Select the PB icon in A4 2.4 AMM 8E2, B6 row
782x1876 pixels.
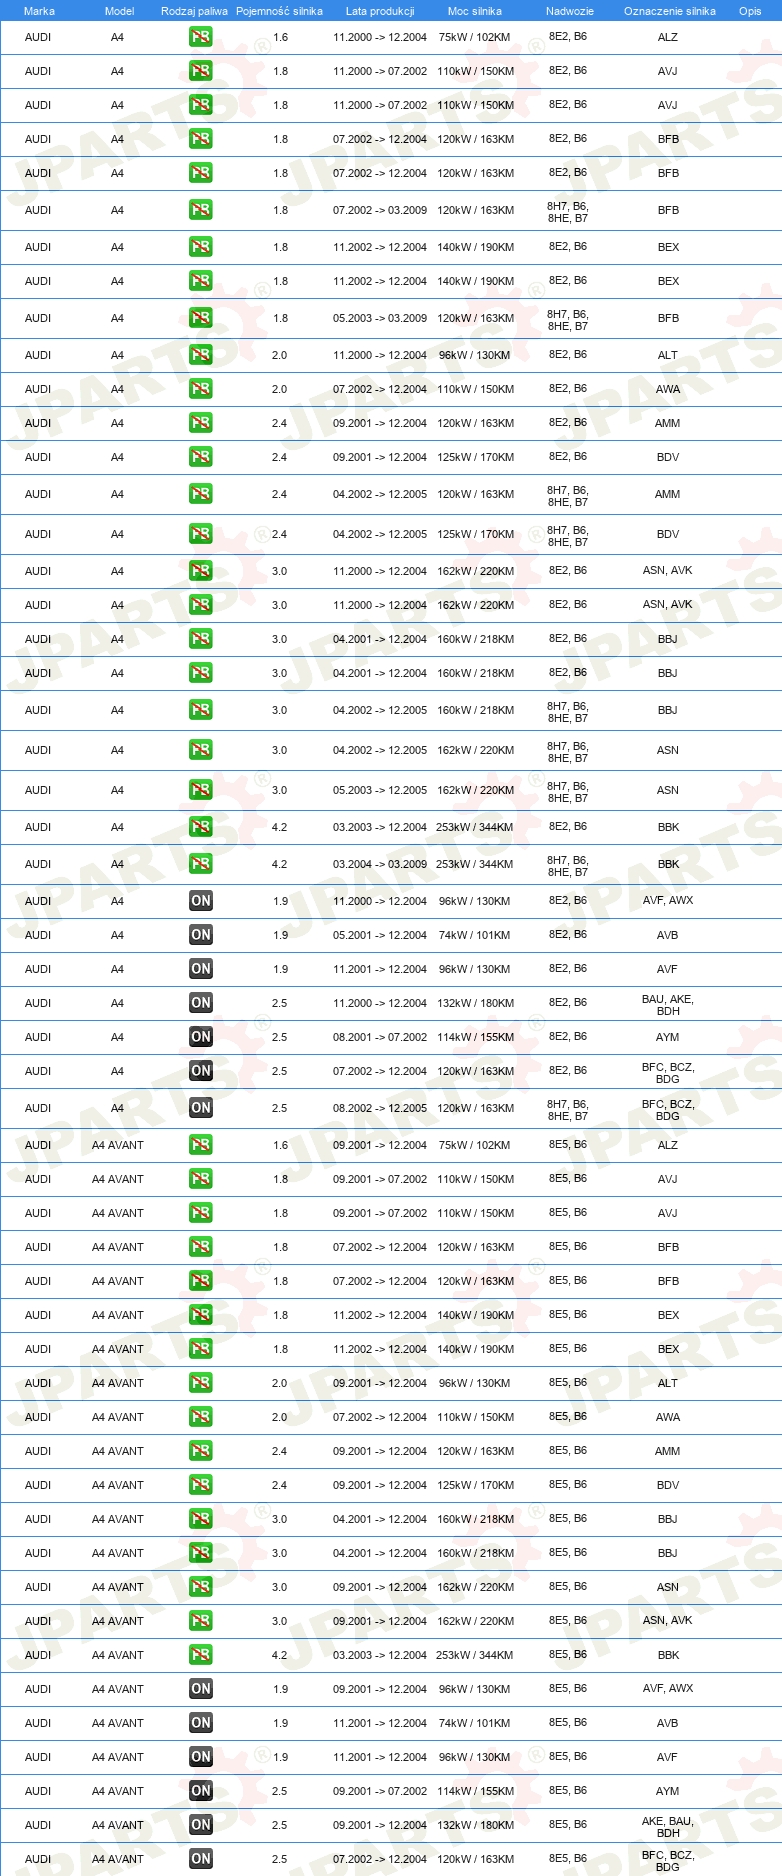[x=200, y=423]
